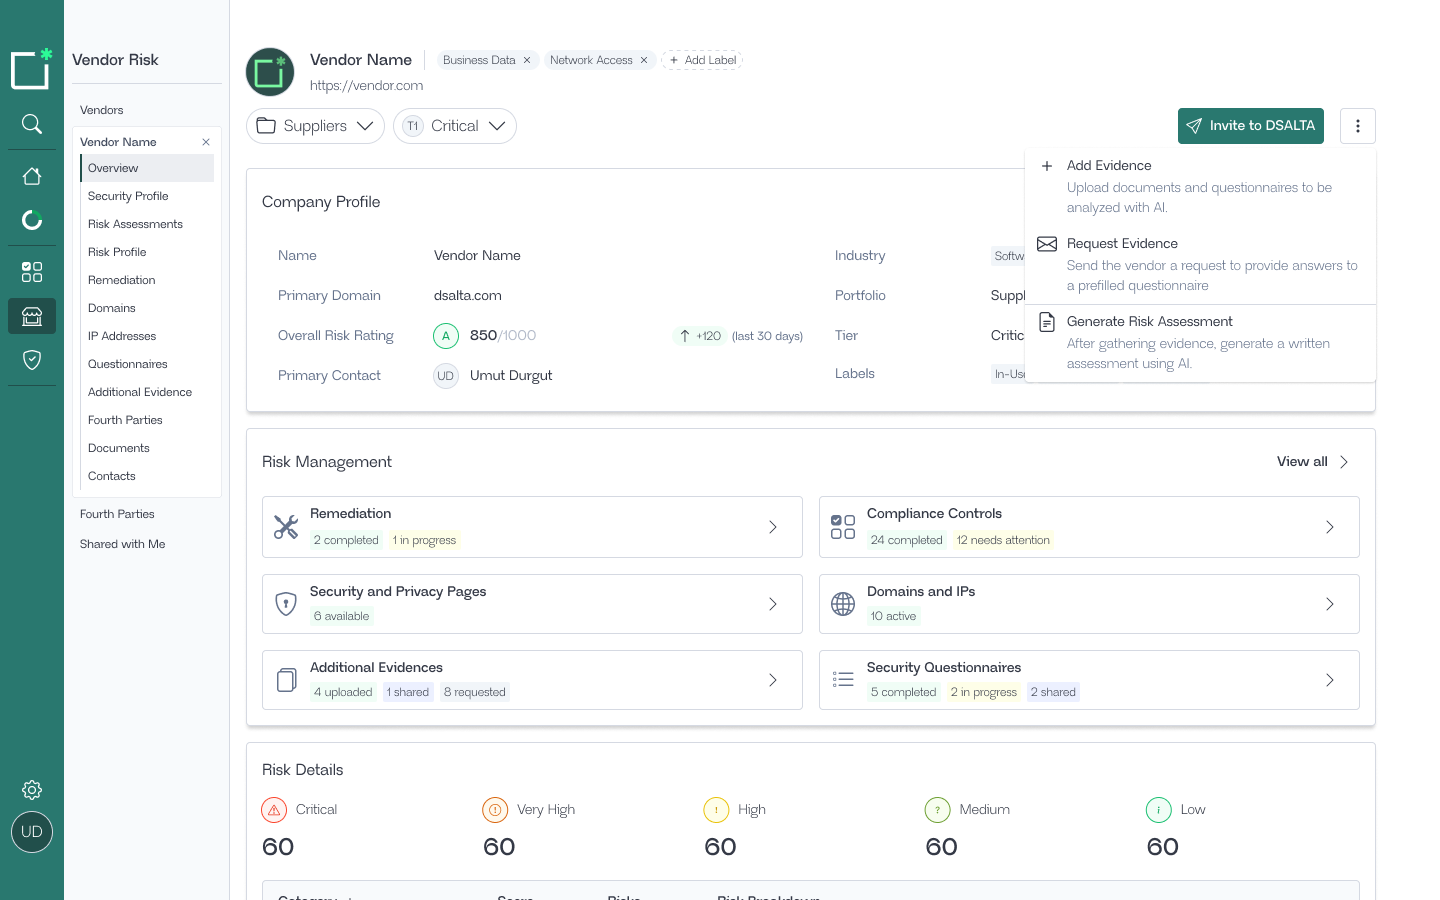
Task: Click the search icon in left sidebar
Action: pyautogui.click(x=32, y=124)
